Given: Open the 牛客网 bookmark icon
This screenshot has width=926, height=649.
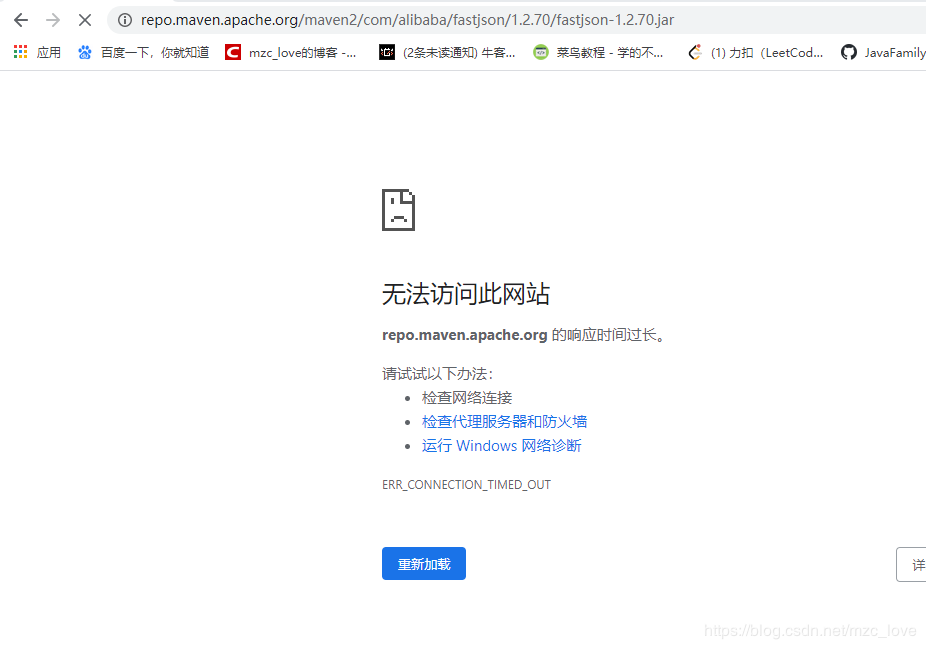Looking at the screenshot, I should (x=387, y=52).
